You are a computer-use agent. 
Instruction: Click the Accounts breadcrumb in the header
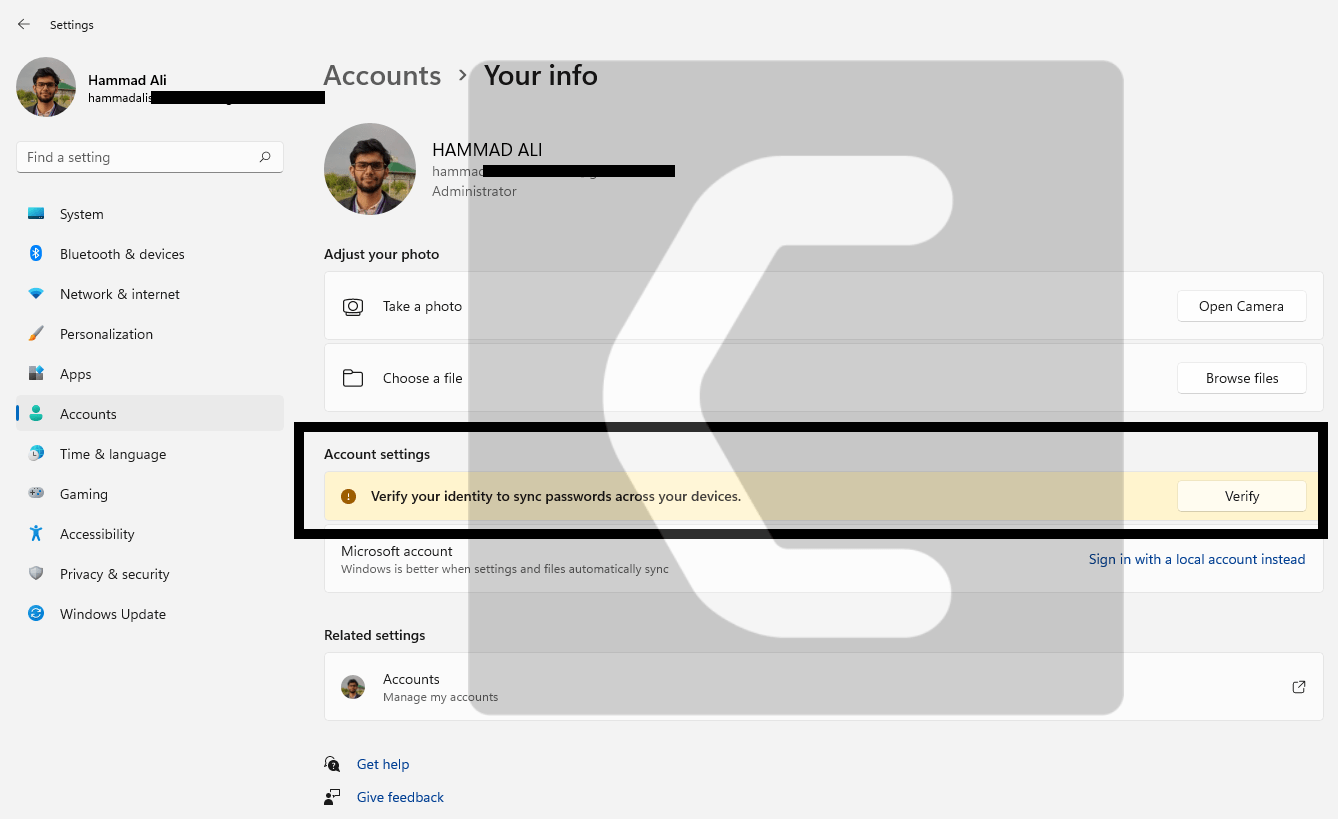(x=382, y=76)
